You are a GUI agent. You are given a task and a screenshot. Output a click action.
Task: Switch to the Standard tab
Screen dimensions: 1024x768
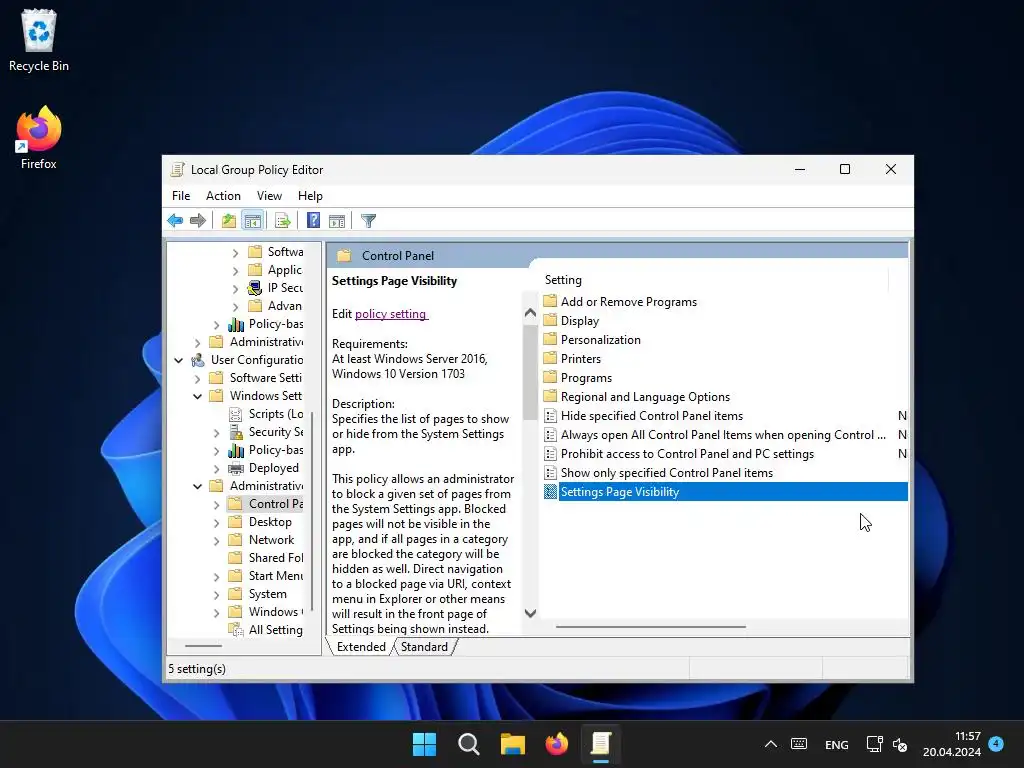424,647
